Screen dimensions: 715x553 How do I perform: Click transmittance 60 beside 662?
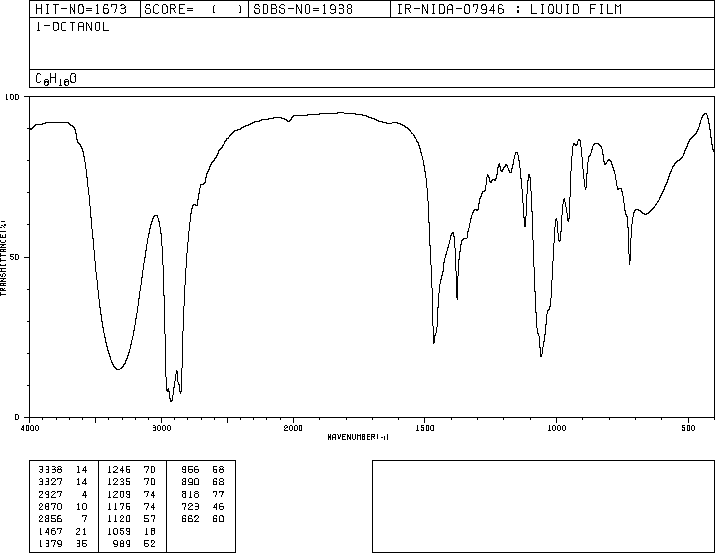point(218,519)
